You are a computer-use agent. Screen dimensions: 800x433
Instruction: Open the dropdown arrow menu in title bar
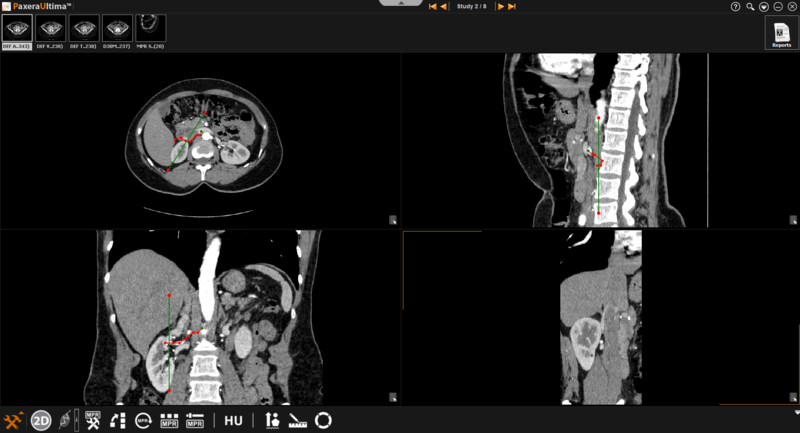tap(764, 7)
